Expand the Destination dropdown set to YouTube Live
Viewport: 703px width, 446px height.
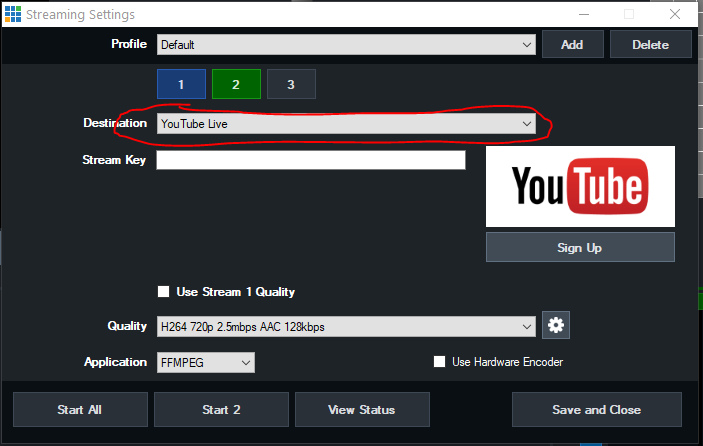coord(346,124)
